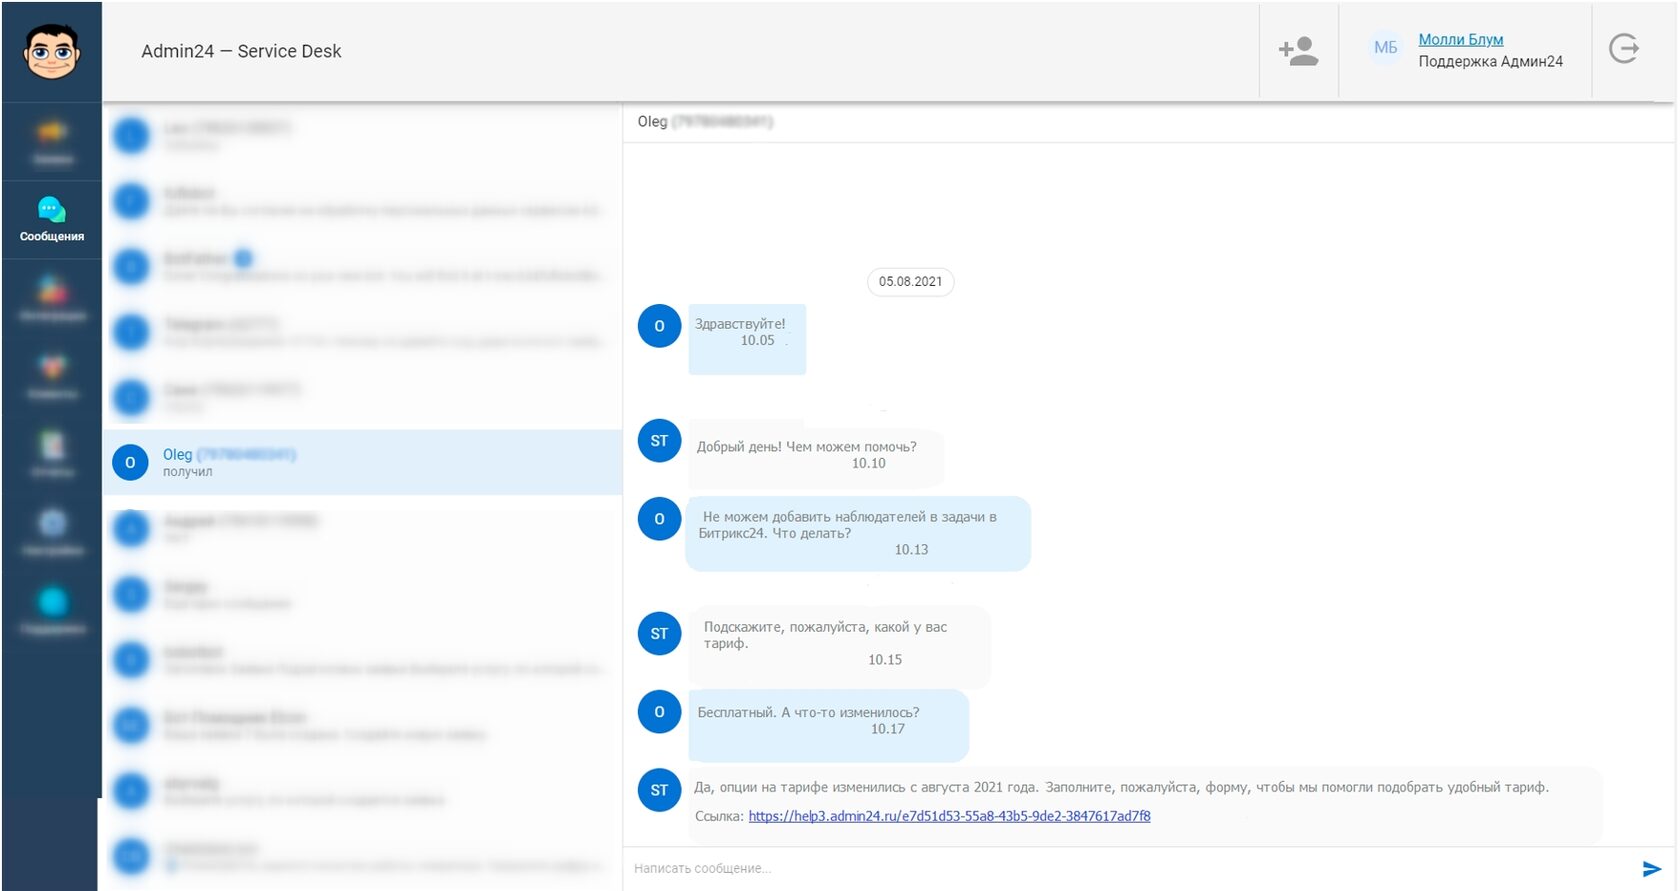Select the Oleg name in the conversation list

click(177, 454)
